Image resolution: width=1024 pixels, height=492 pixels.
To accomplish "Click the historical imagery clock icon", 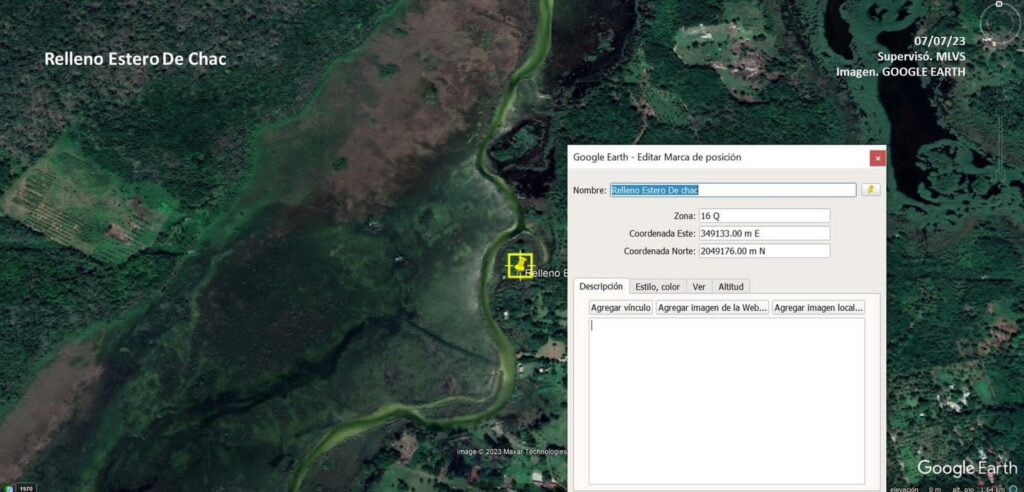I will click(x=10, y=488).
